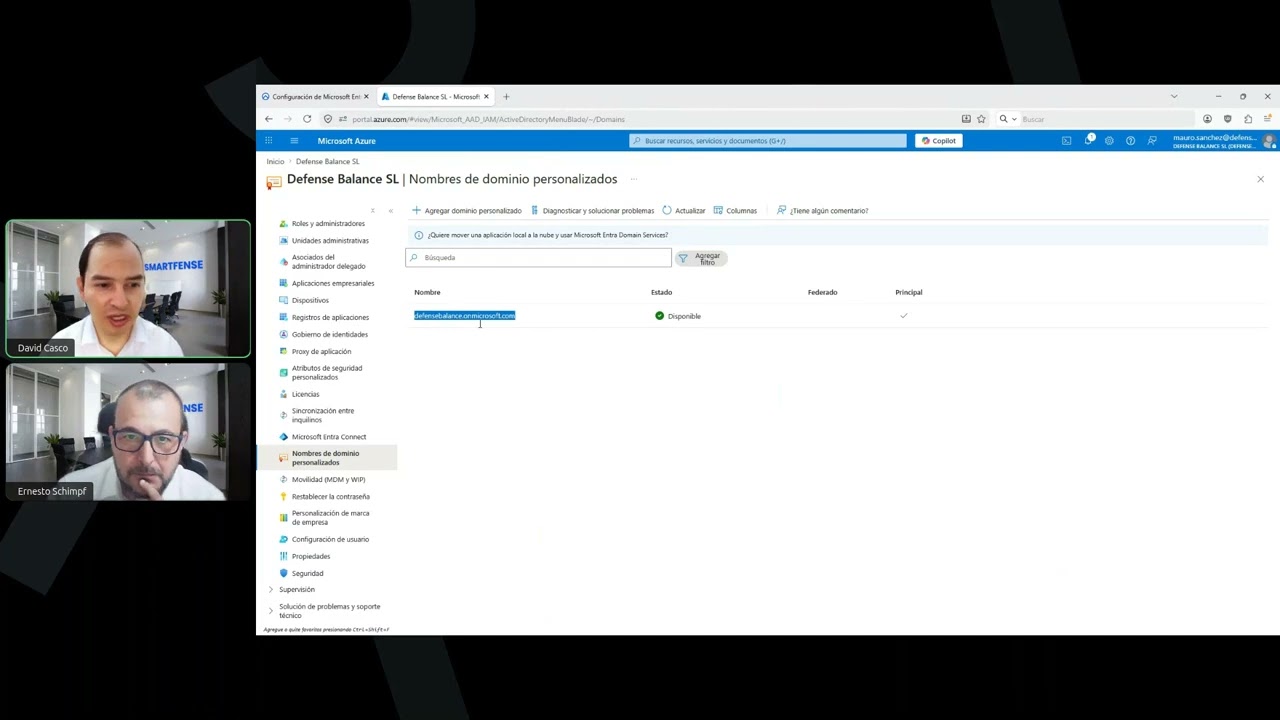Bookmark this page with the star icon
1280x720 pixels.
click(x=981, y=119)
